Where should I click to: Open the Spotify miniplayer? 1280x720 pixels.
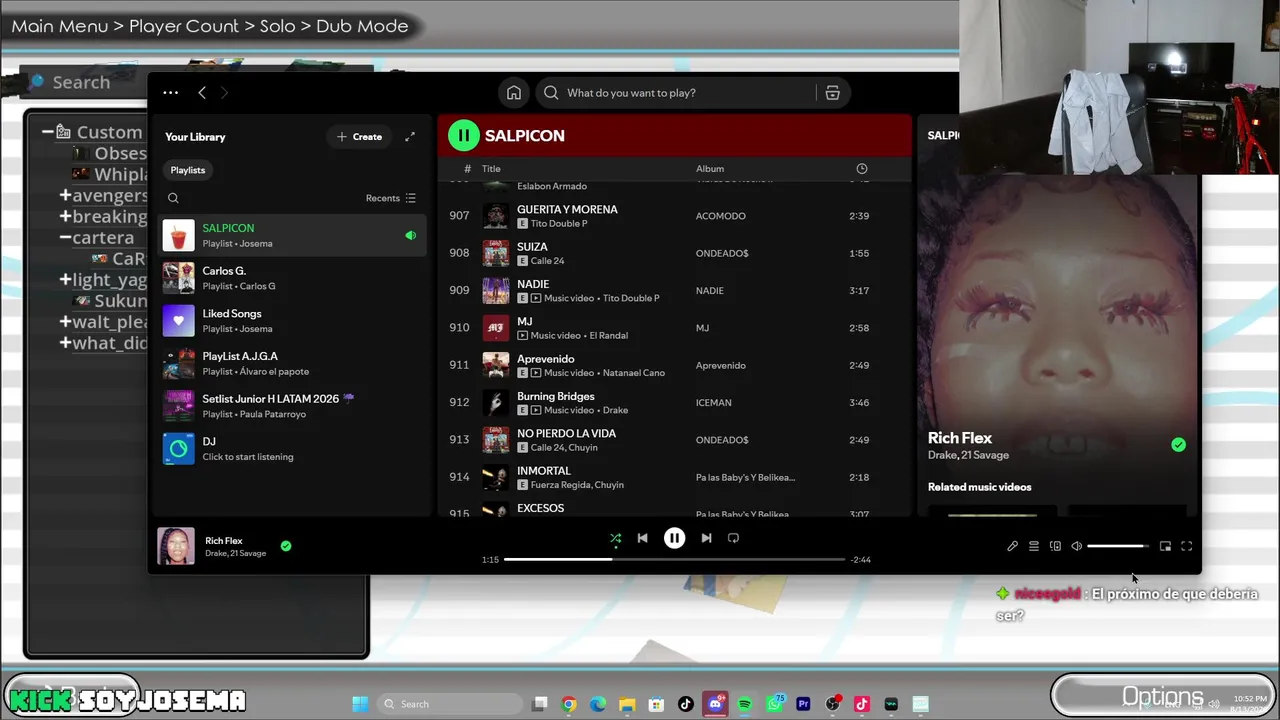(1165, 546)
